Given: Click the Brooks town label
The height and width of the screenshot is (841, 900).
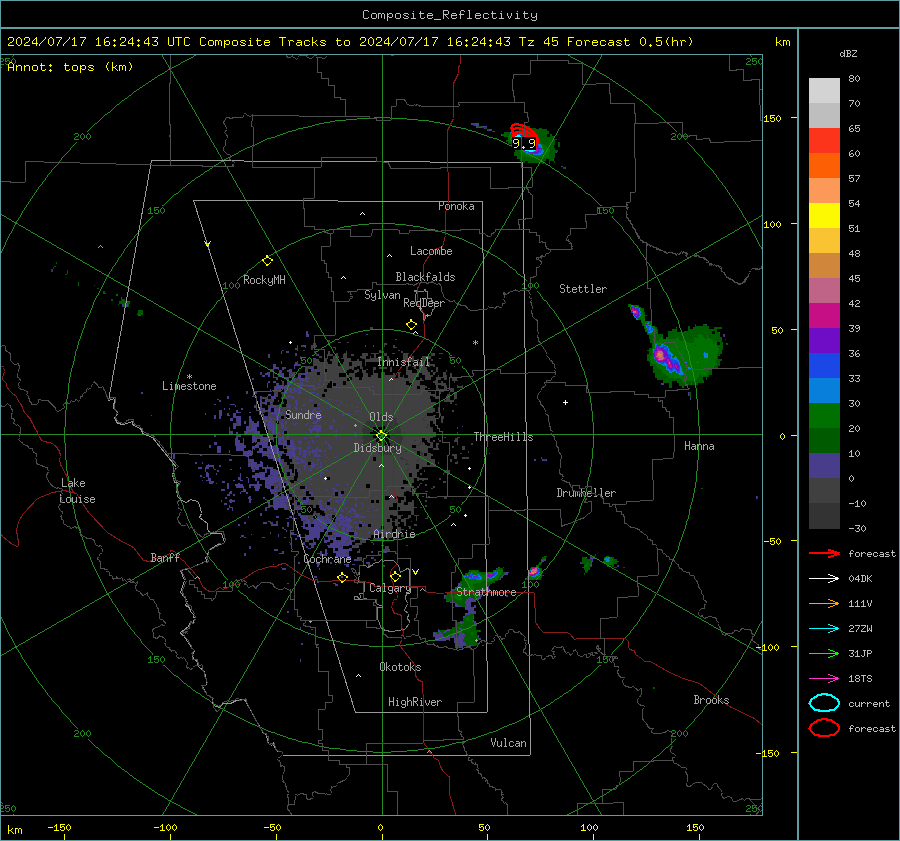Looking at the screenshot, I should 711,700.
